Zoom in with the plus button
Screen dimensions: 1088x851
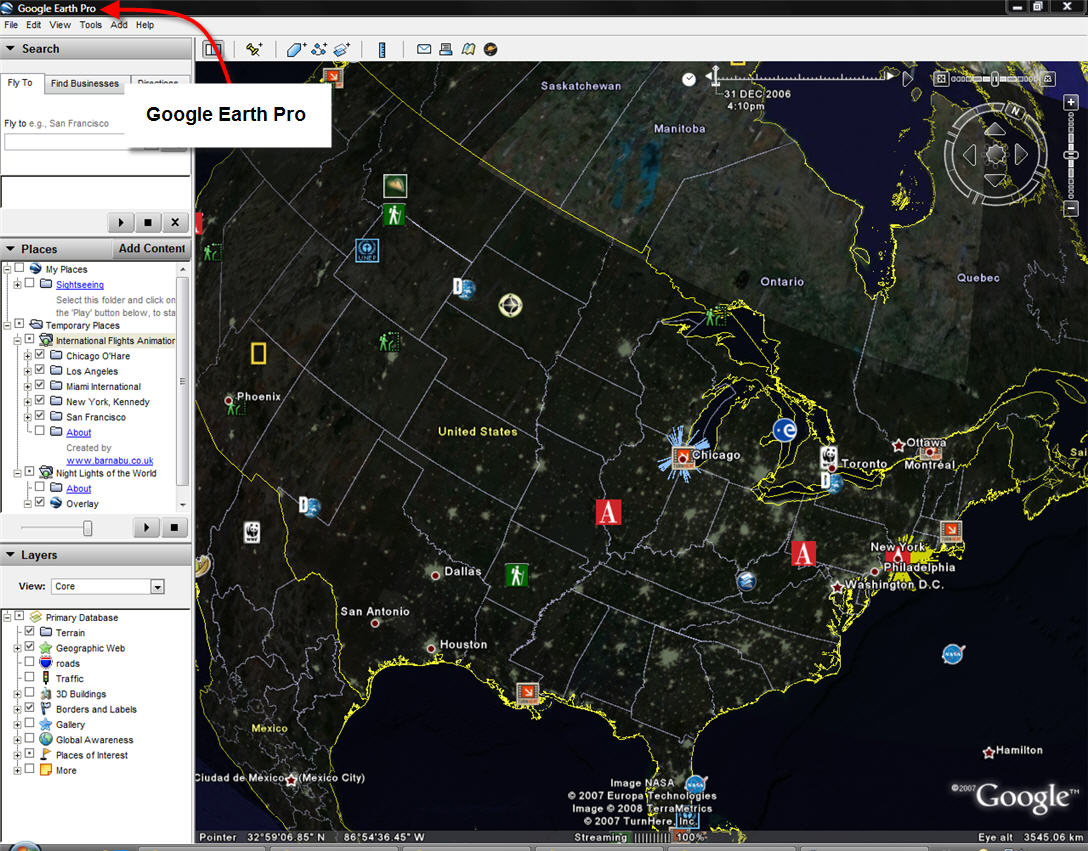pyautogui.click(x=1071, y=102)
